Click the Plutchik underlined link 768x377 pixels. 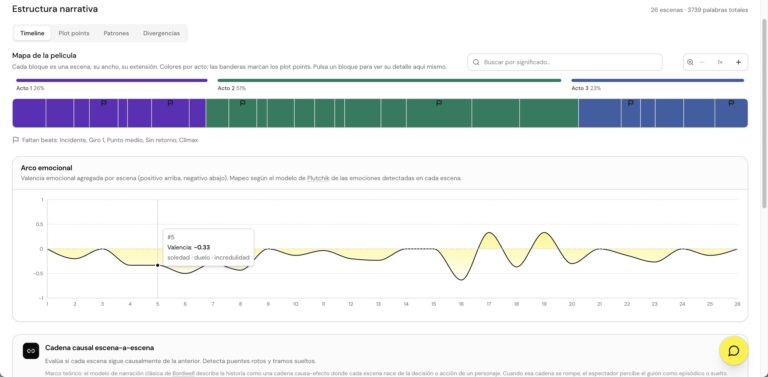[x=317, y=178]
